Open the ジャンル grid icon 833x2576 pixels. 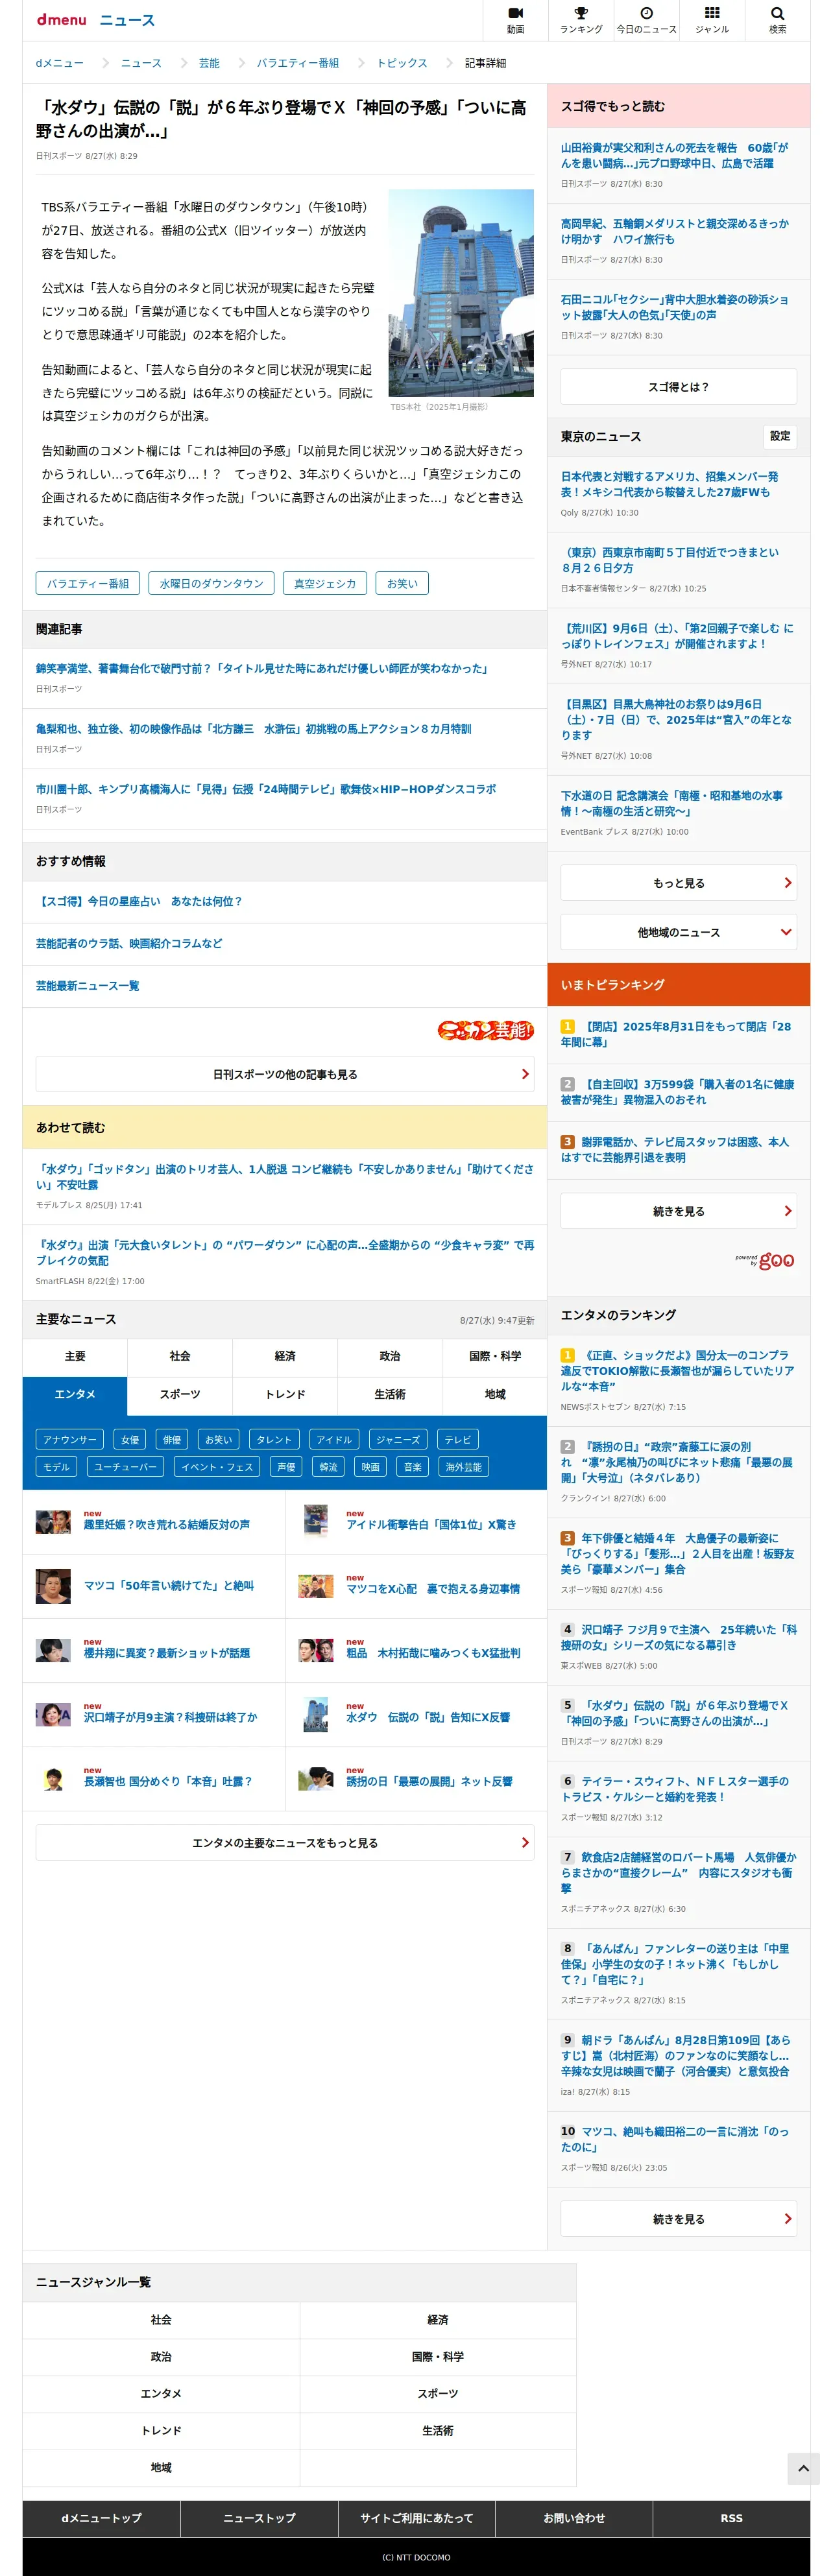(x=712, y=20)
